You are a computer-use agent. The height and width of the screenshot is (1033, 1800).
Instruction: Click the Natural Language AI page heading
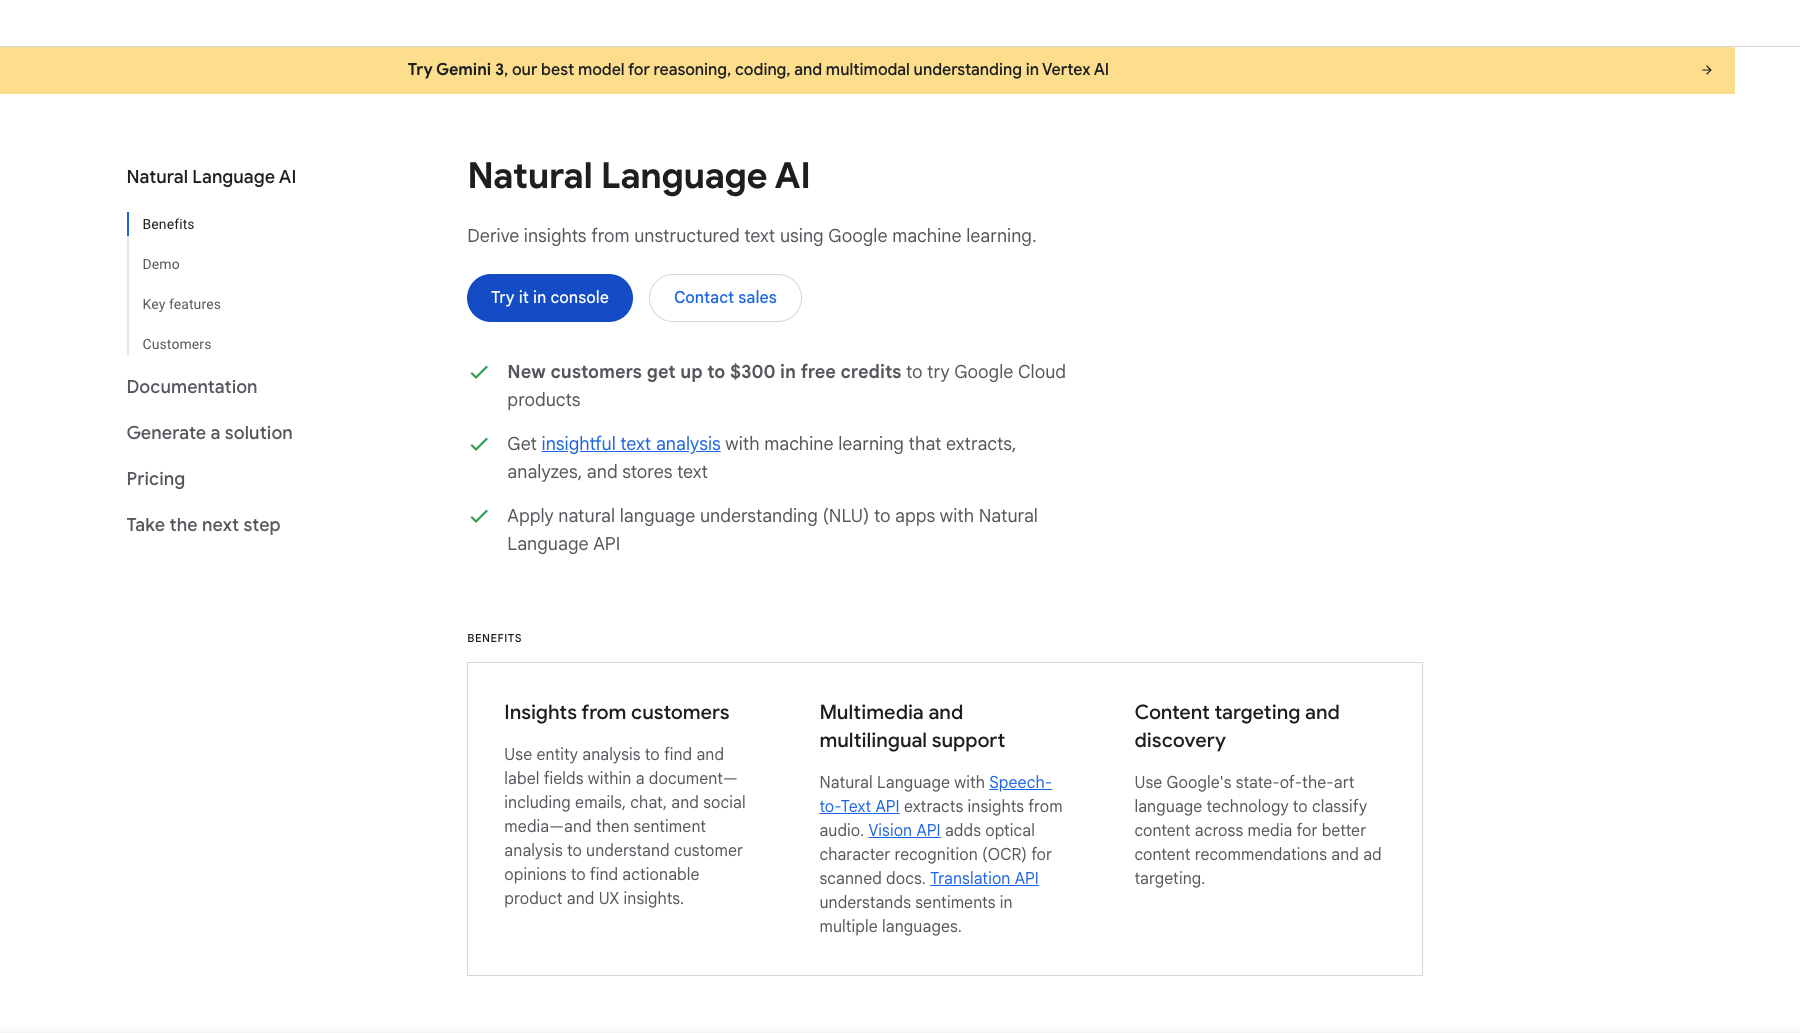[x=639, y=176]
